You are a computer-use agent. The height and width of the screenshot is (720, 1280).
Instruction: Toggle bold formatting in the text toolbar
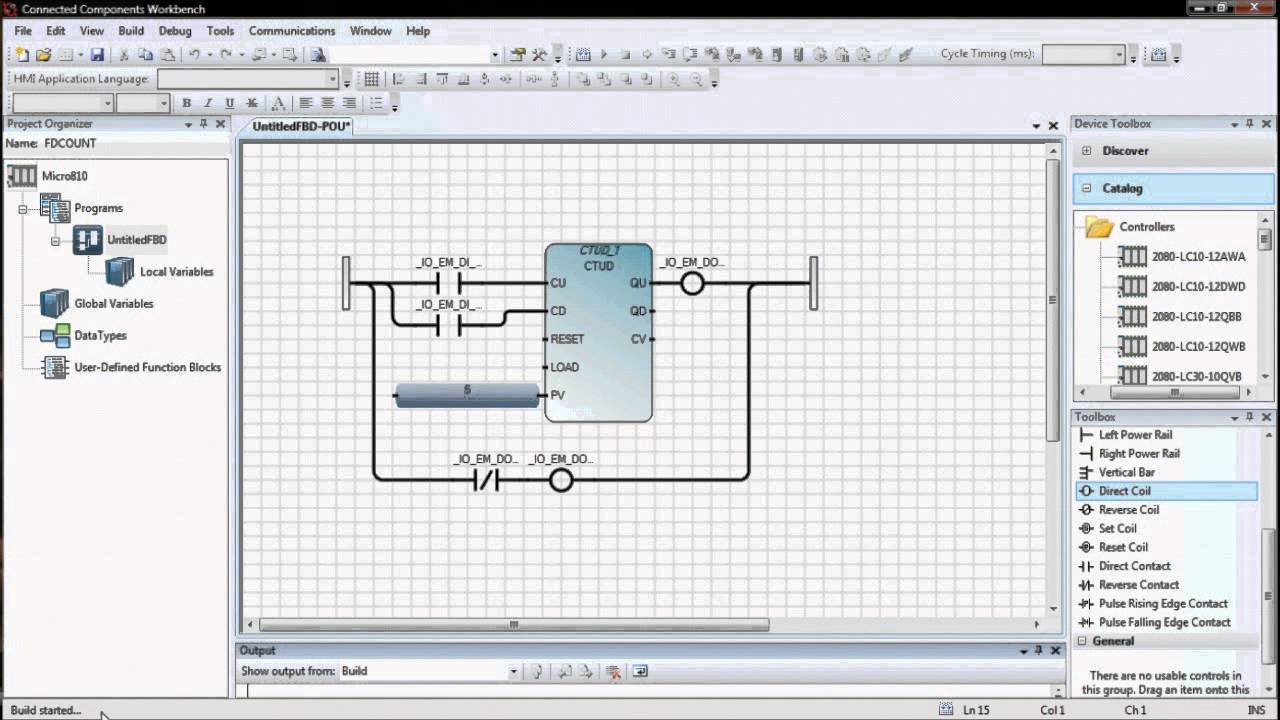pos(185,103)
